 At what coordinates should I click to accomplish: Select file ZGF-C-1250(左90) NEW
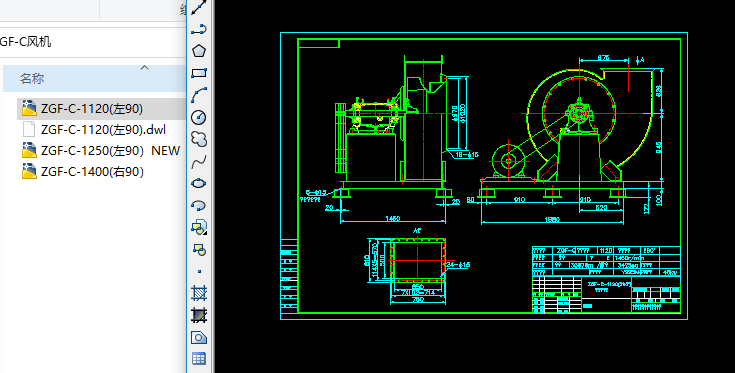[x=110, y=151]
